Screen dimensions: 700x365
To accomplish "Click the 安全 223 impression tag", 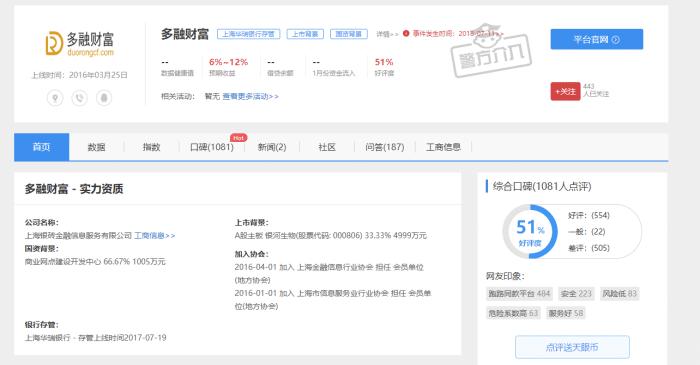I will (x=576, y=294).
